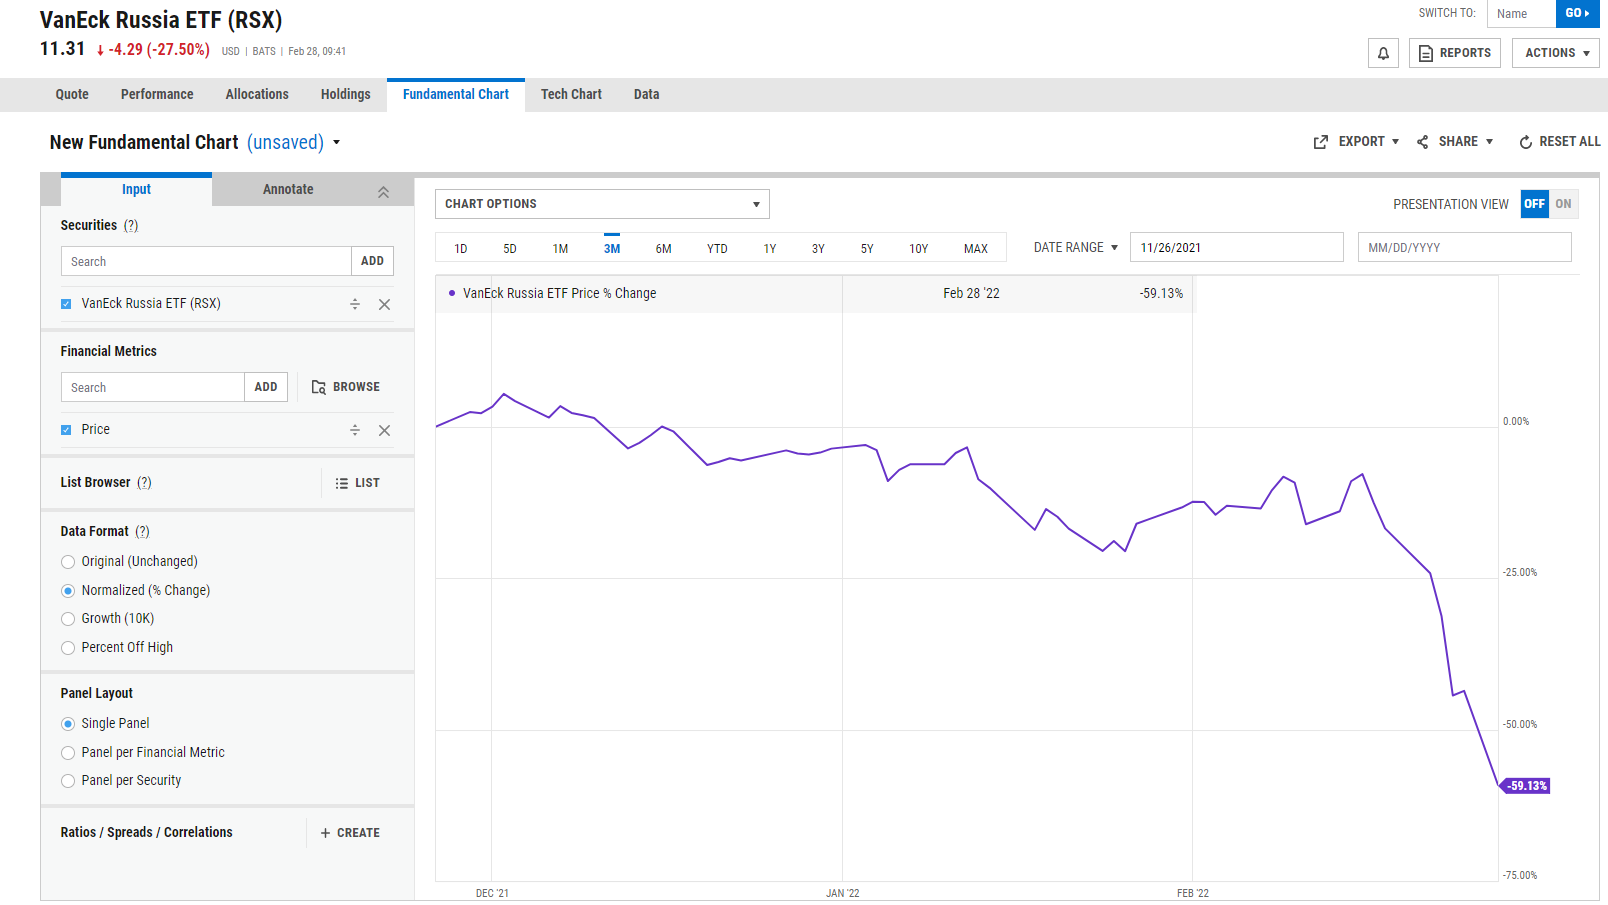Open List Browser help question mark

point(144,483)
